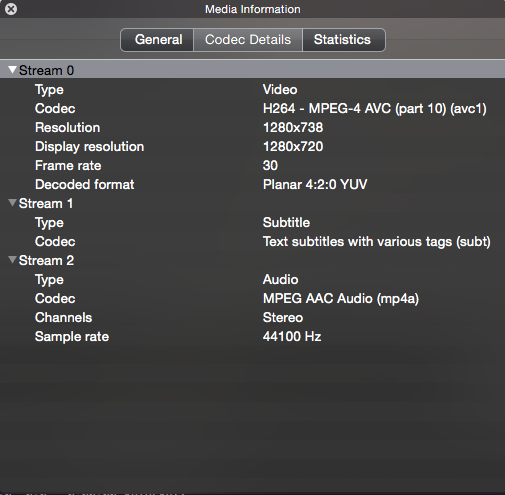Click the Subtitle type value
505x495 pixels.
[x=286, y=222]
